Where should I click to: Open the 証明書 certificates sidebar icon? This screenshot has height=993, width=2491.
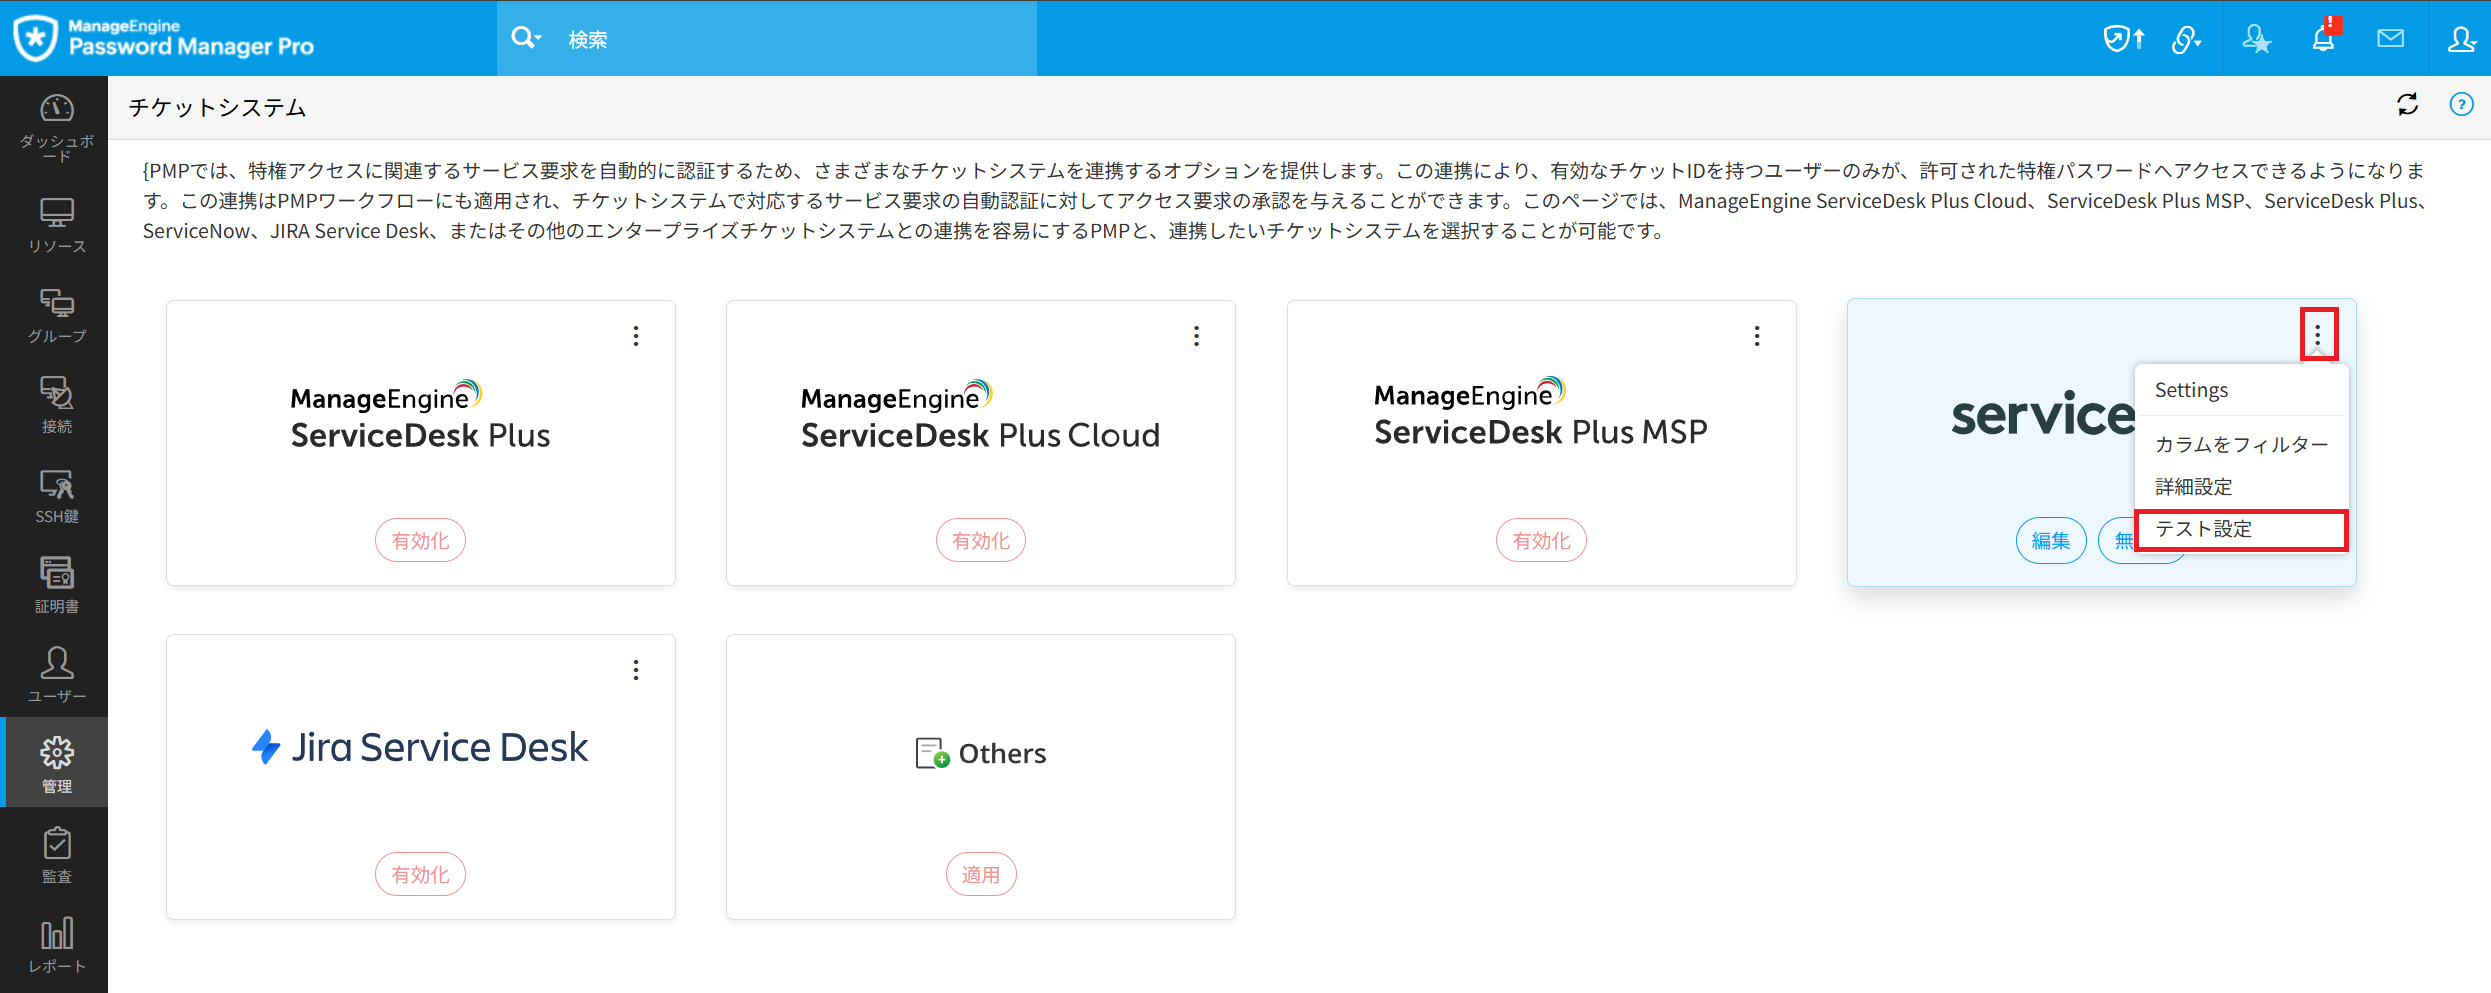(x=56, y=586)
